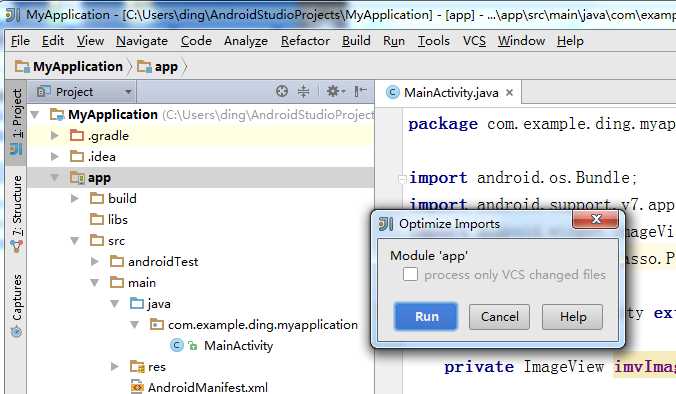Open the VCS menu

click(x=474, y=41)
